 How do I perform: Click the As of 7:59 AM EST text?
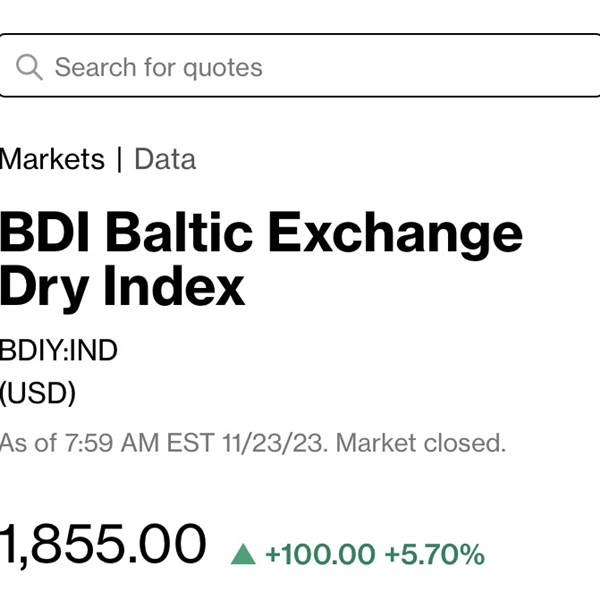[x=107, y=443]
